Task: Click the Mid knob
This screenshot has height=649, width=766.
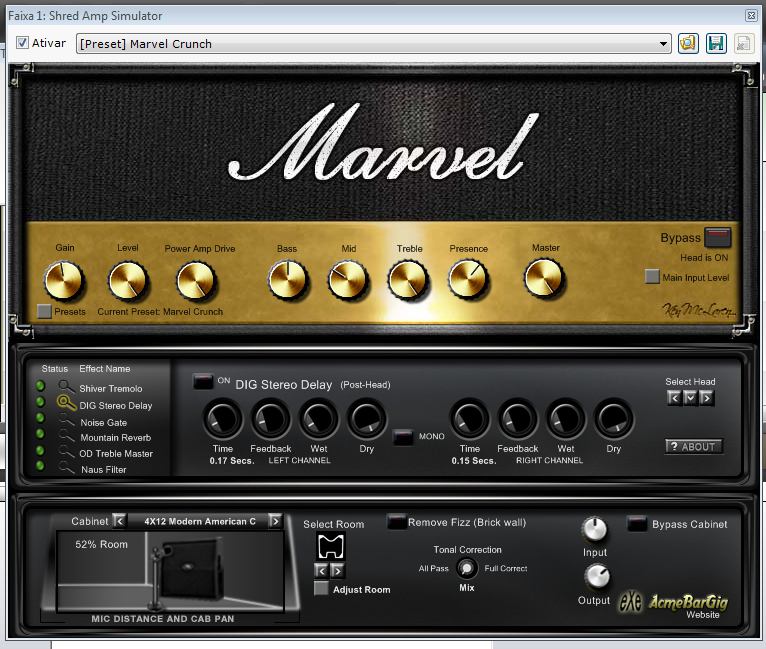Action: (347, 280)
